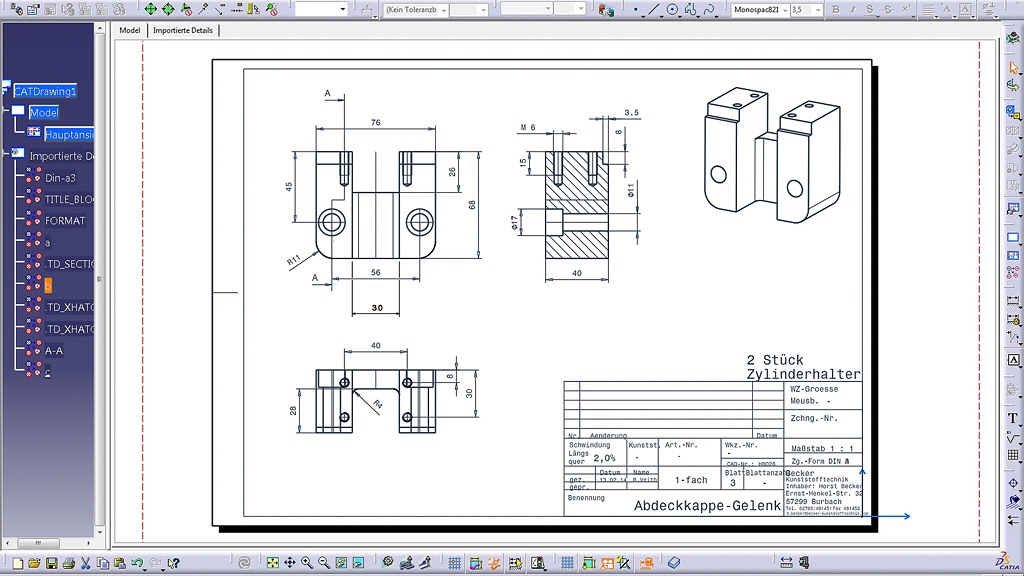Click the New document icon
The height and width of the screenshot is (576, 1024).
pyautogui.click(x=17, y=563)
